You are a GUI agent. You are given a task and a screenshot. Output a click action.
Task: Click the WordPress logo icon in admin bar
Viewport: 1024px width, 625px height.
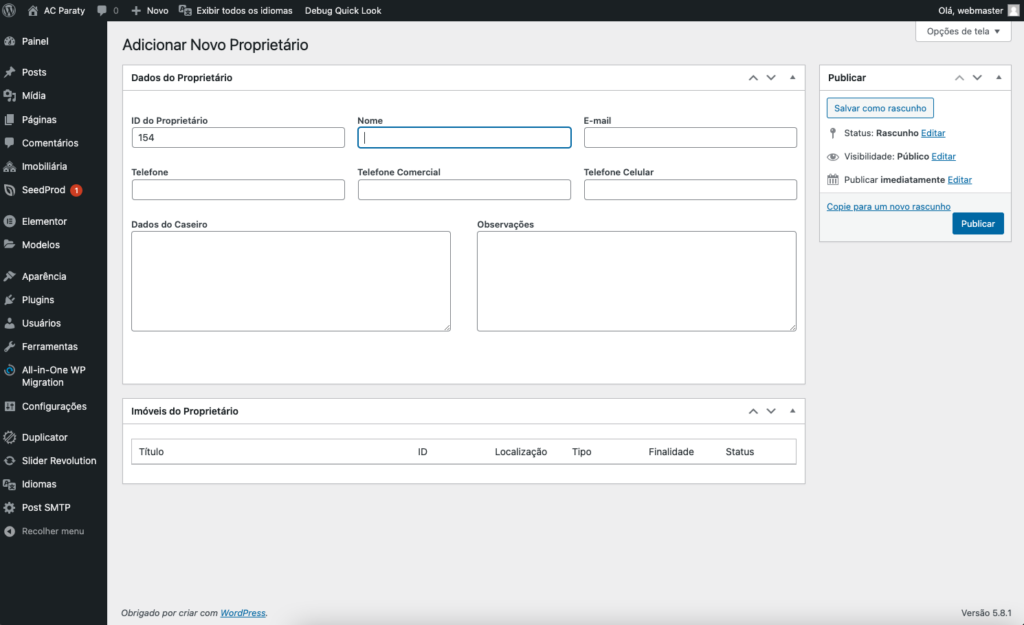point(11,10)
